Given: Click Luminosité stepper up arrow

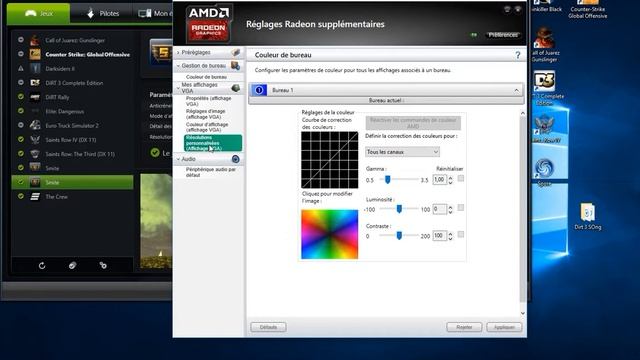Looking at the screenshot, I should [450, 207].
